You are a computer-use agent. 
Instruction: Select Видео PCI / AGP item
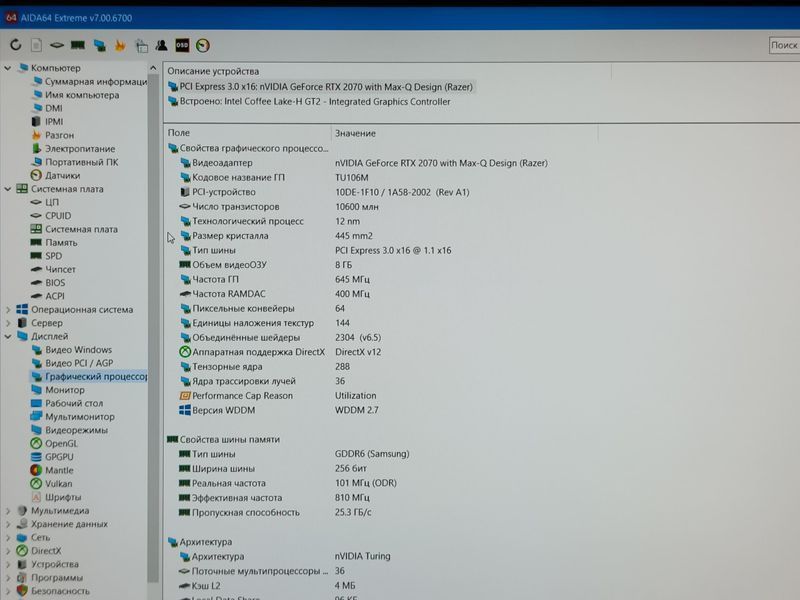pyautogui.click(x=72, y=363)
